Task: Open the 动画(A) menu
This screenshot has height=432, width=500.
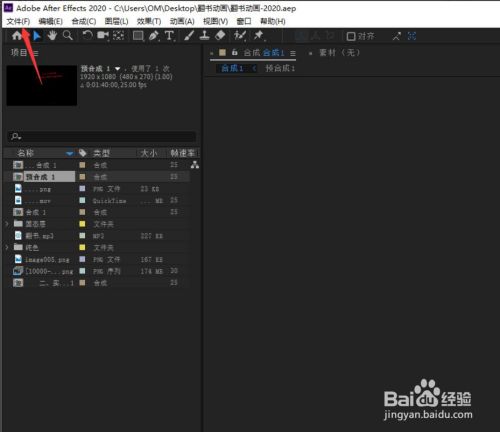Action: tap(182, 21)
